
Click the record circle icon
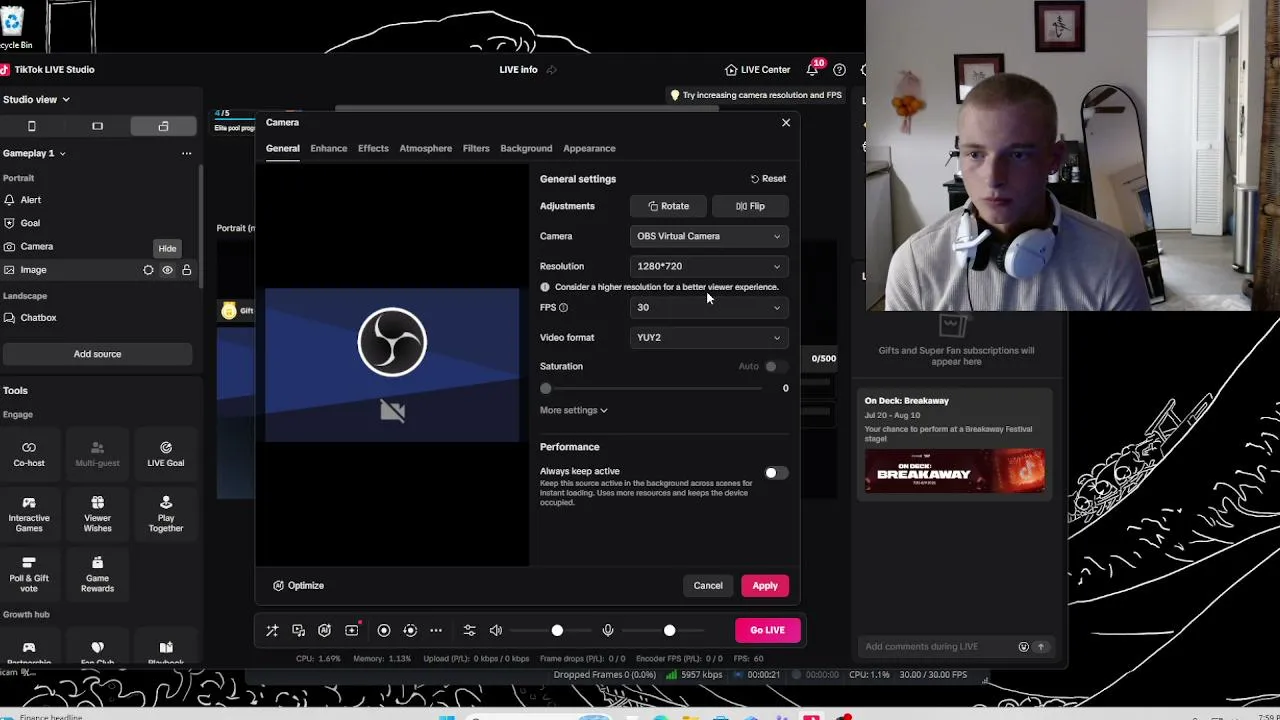[384, 631]
